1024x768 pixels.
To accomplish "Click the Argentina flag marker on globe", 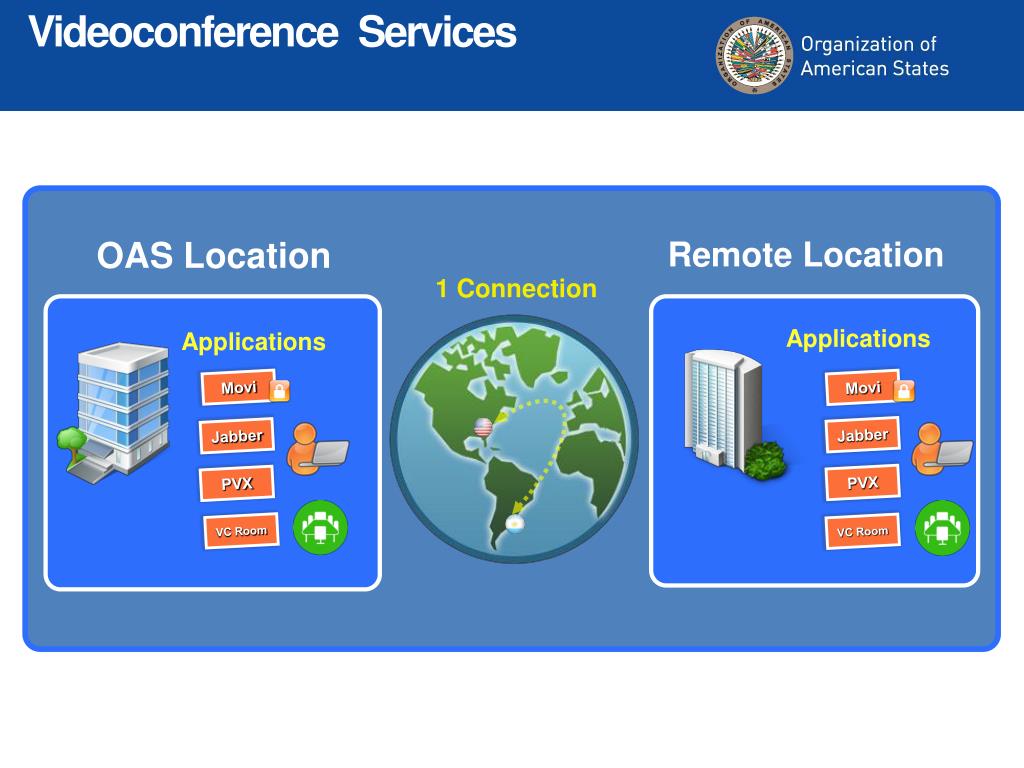I will point(515,523).
